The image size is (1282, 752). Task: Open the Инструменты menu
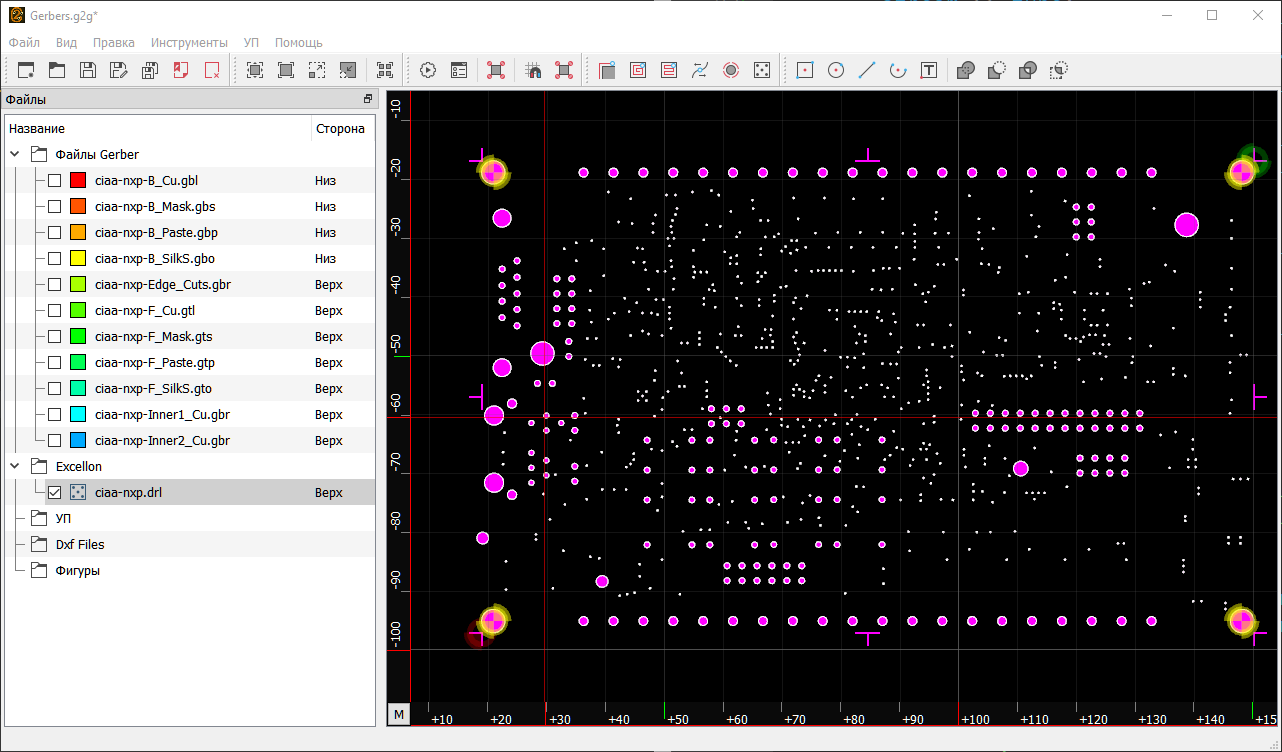(189, 43)
